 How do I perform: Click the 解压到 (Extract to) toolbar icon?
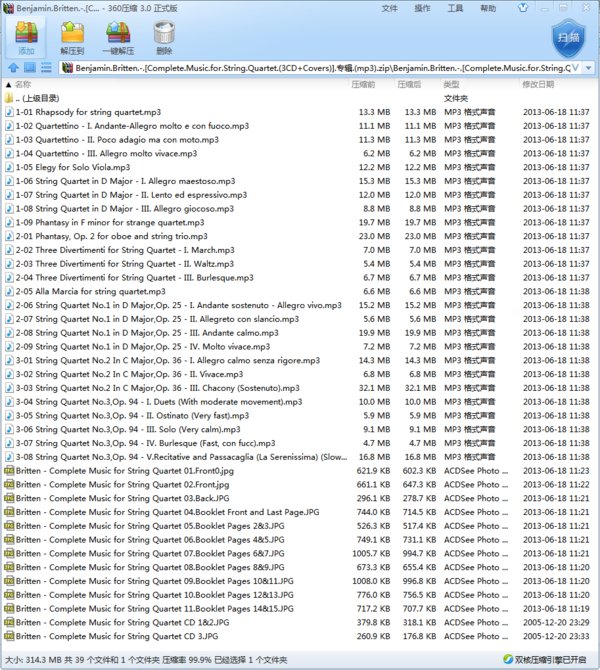72,38
